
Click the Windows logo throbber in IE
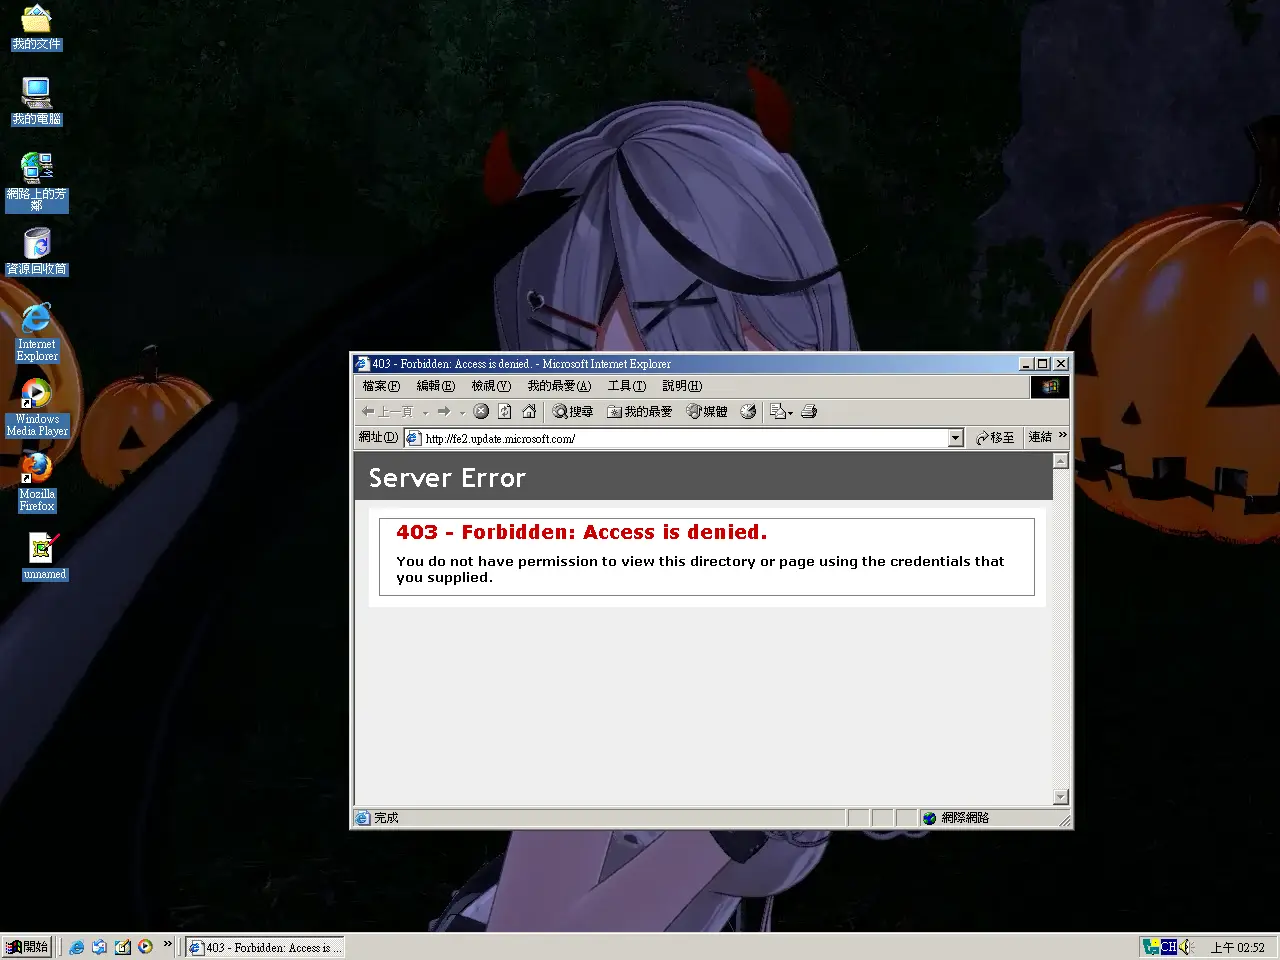(1050, 387)
